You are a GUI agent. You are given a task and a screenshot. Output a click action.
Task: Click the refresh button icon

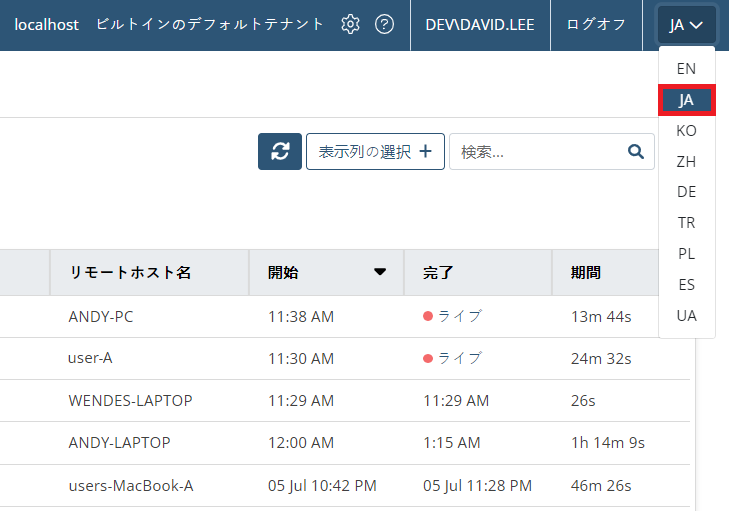[280, 151]
